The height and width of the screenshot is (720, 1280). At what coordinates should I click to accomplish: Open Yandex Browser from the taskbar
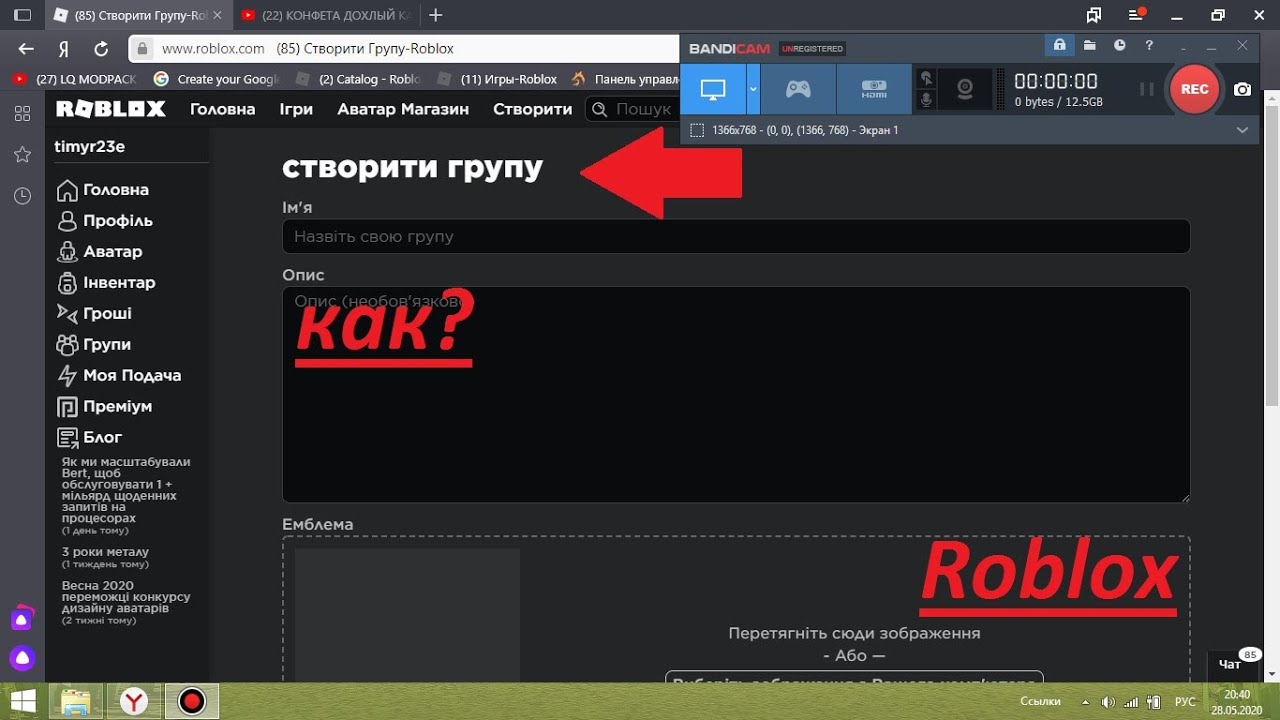pyautogui.click(x=134, y=701)
